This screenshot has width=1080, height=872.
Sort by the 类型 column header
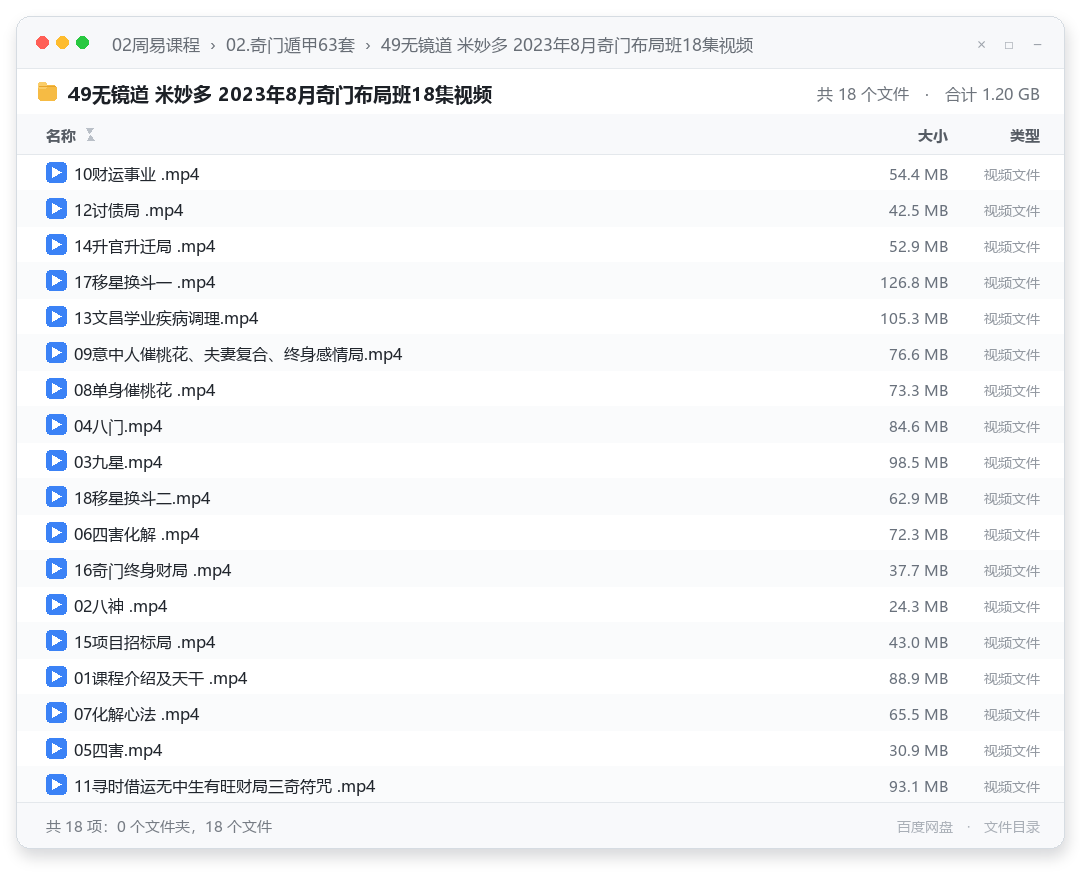point(1025,136)
